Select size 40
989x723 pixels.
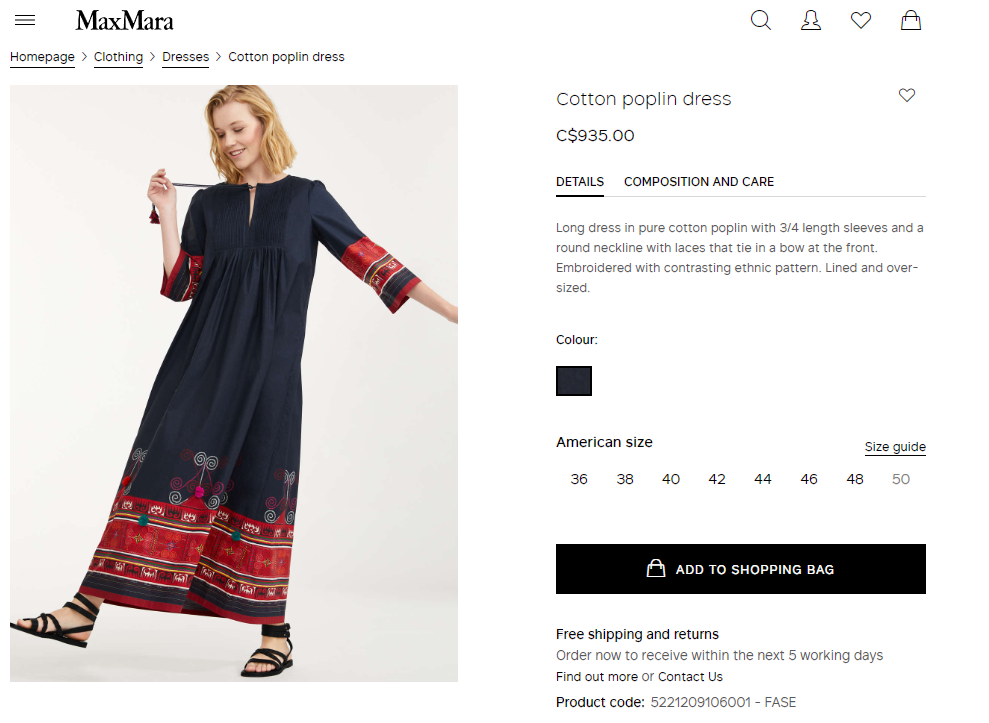pyautogui.click(x=670, y=479)
